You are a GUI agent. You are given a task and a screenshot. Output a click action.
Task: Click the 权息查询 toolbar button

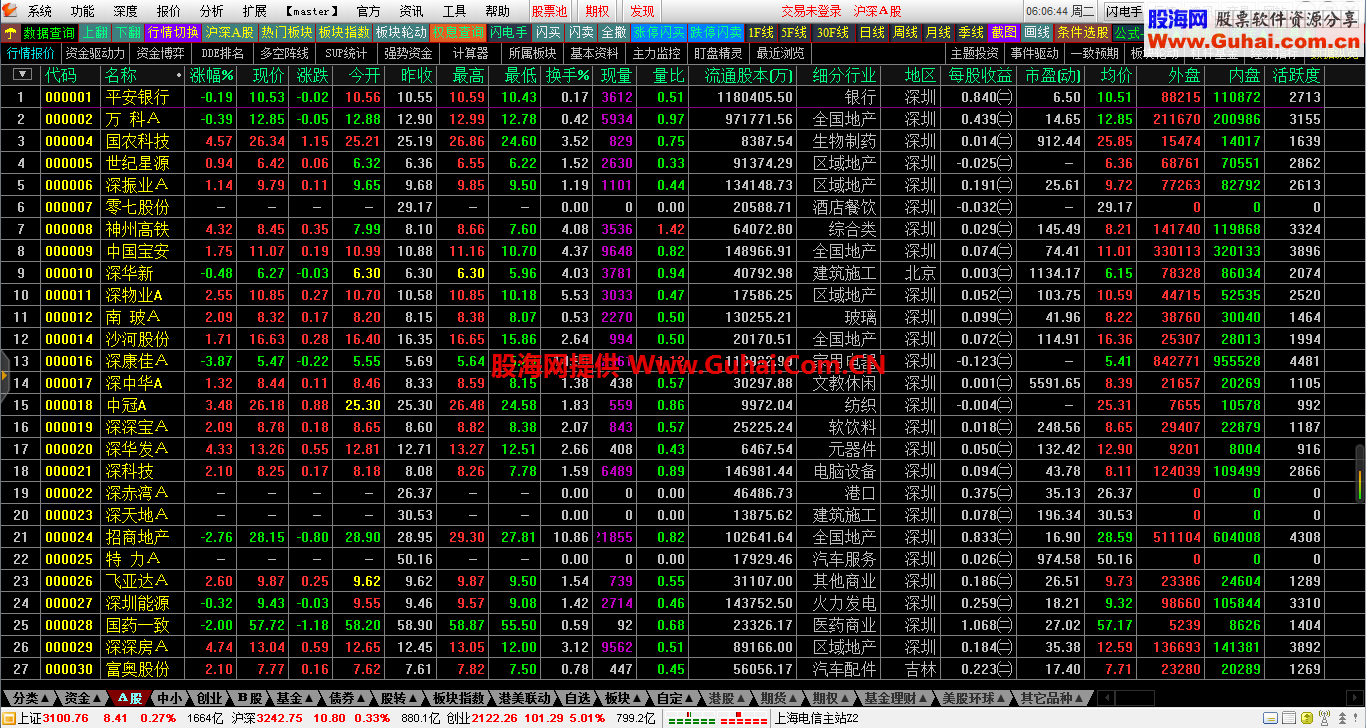[459, 32]
